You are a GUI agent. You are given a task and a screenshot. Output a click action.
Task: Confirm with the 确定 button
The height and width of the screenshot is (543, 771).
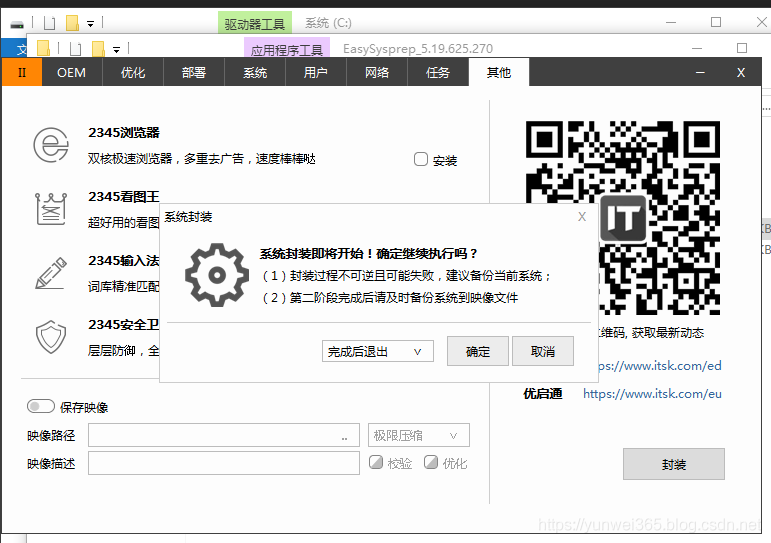477,351
